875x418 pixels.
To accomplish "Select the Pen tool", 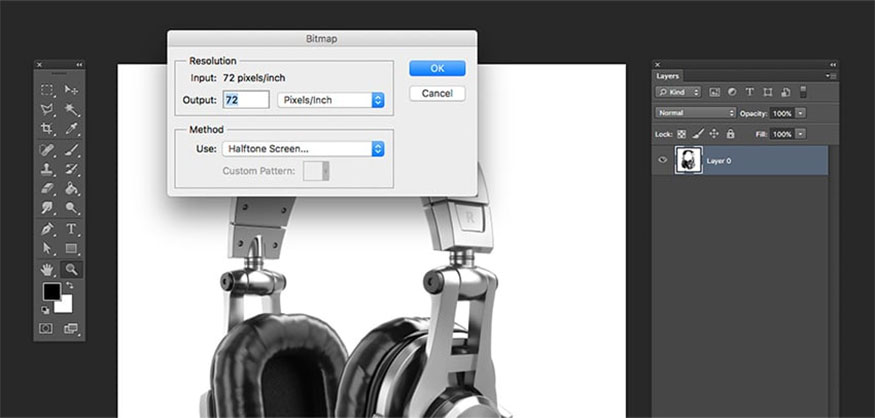I will click(x=47, y=229).
